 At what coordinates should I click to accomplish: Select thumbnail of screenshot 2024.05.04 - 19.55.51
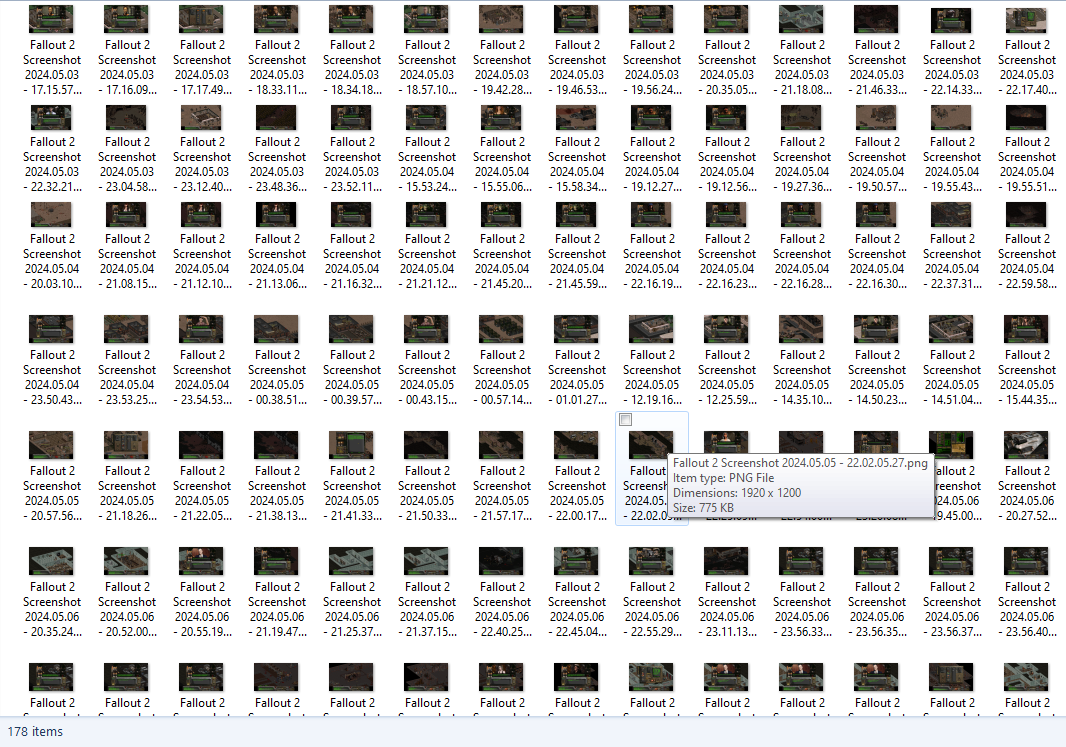(1027, 116)
